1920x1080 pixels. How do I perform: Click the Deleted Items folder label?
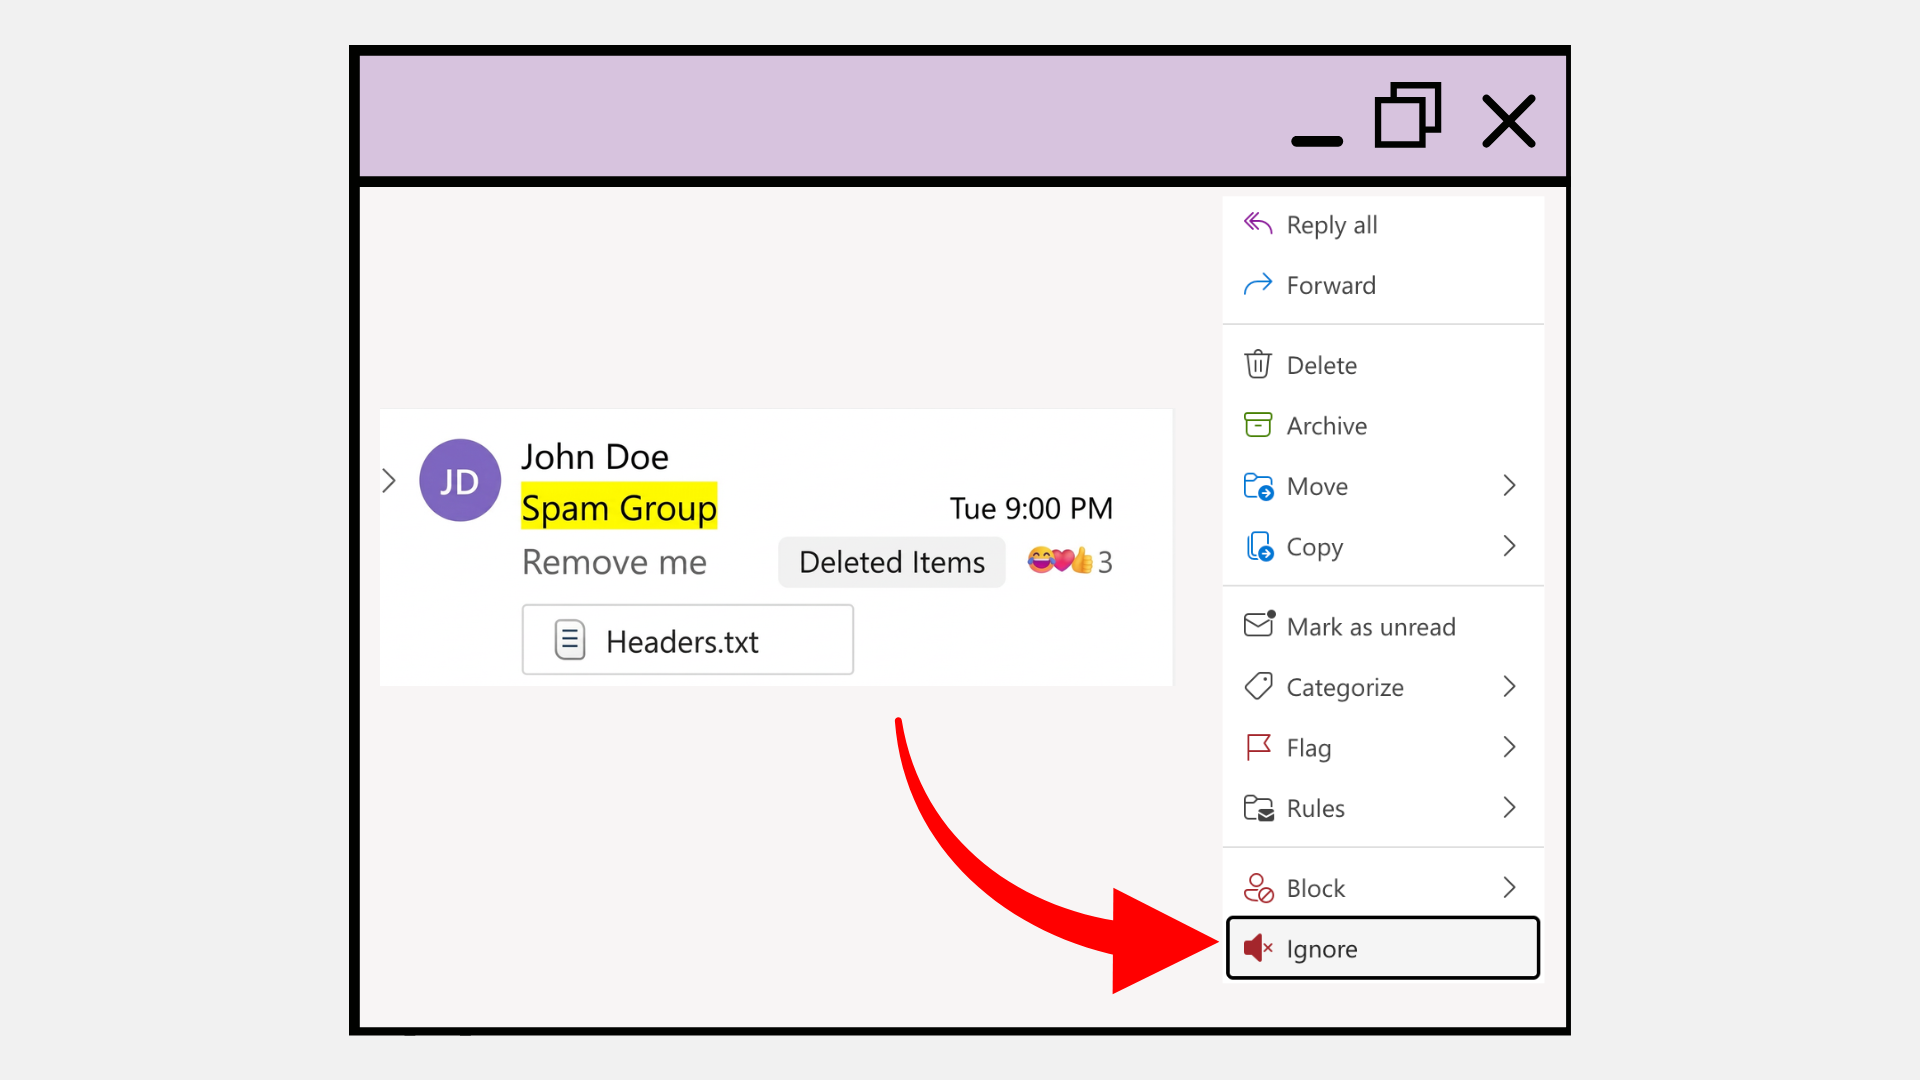891,562
